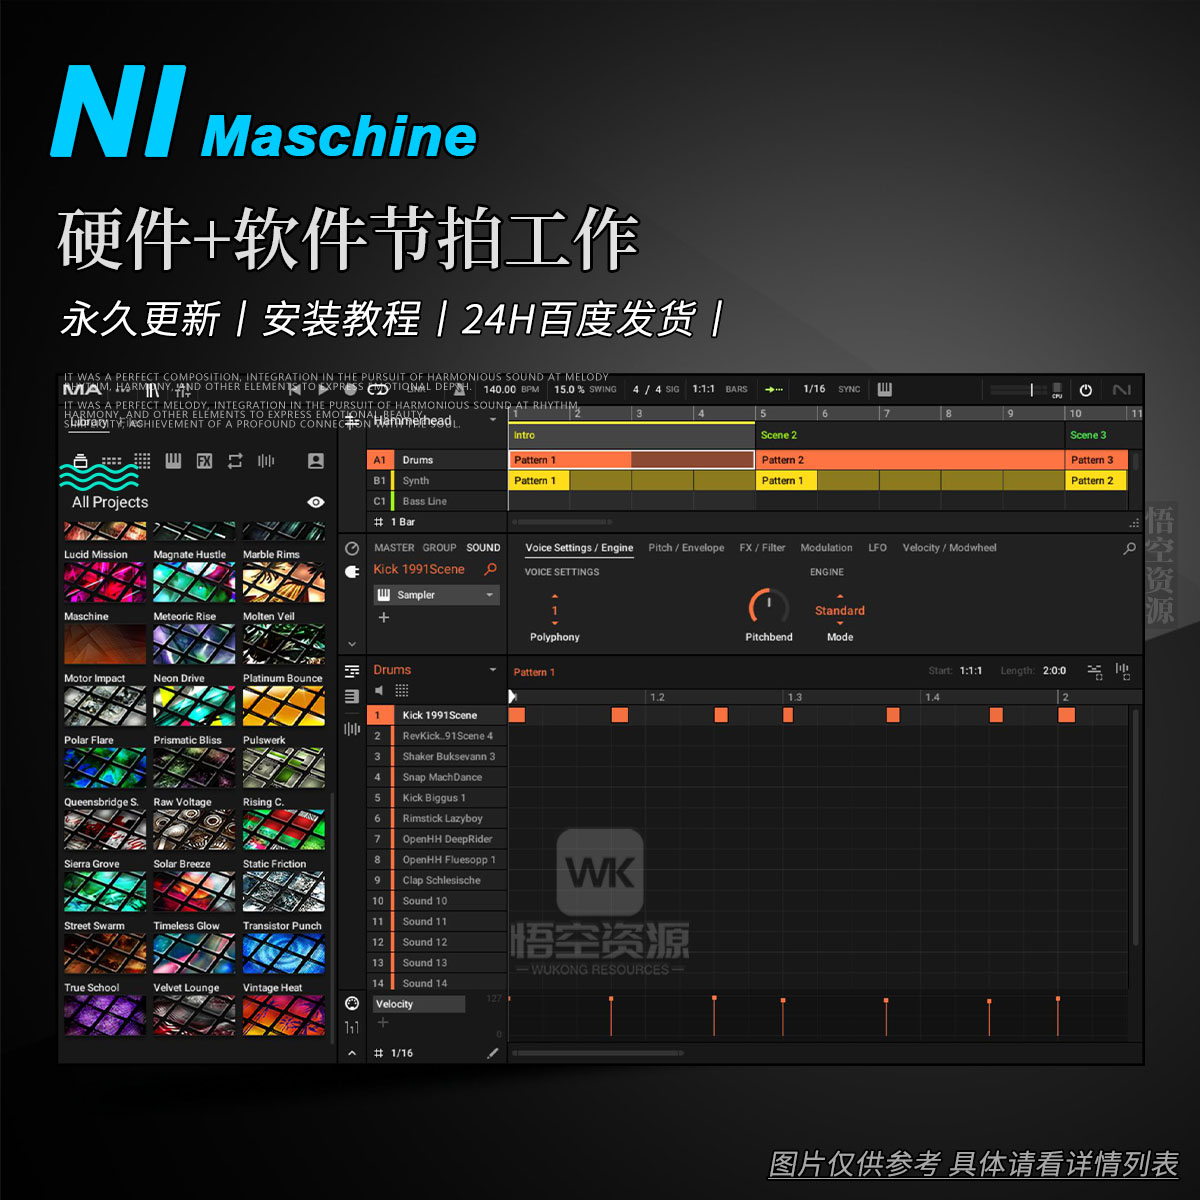Switch to the MASTER tab in control area
The height and width of the screenshot is (1200, 1200).
tap(393, 547)
